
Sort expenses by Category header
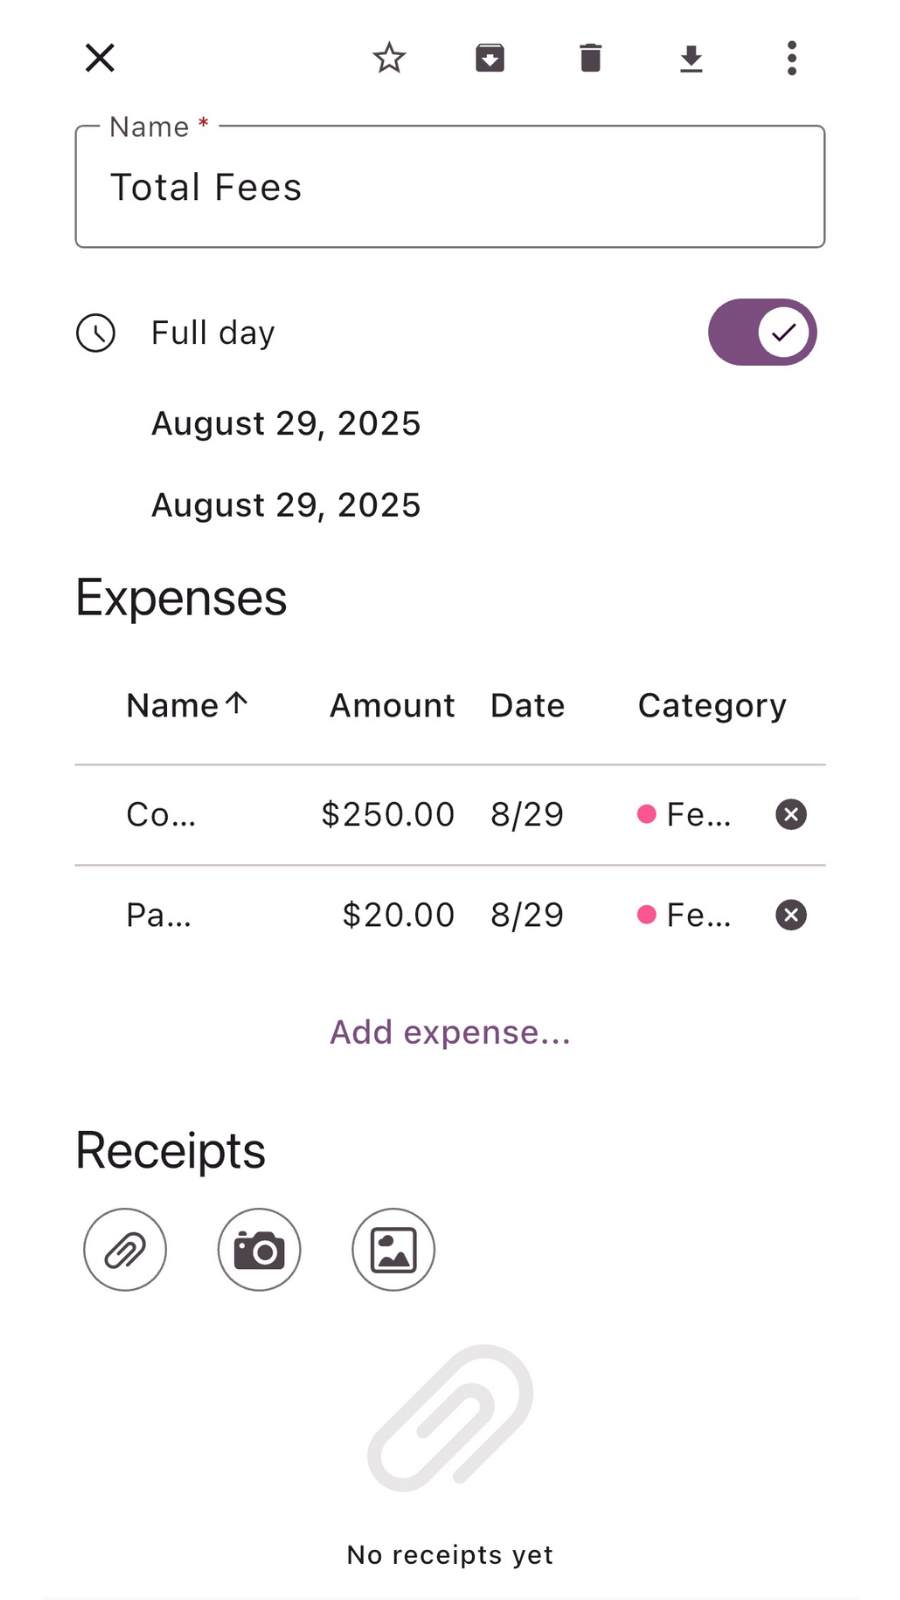[x=712, y=705]
